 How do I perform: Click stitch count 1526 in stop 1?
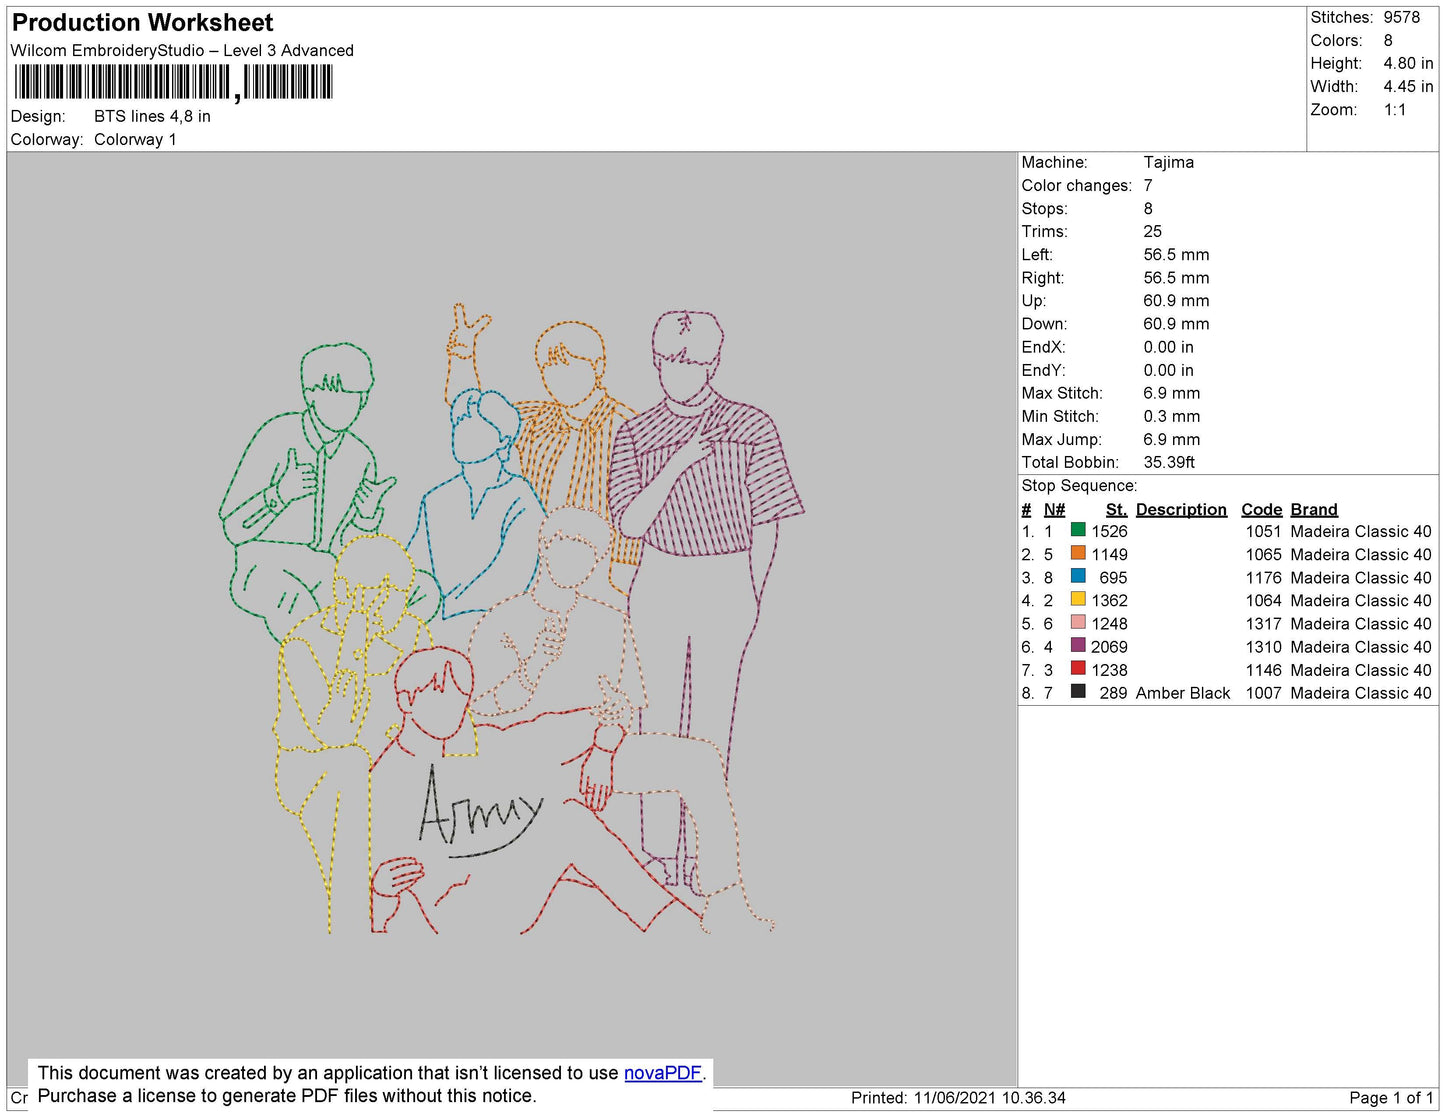[1109, 531]
